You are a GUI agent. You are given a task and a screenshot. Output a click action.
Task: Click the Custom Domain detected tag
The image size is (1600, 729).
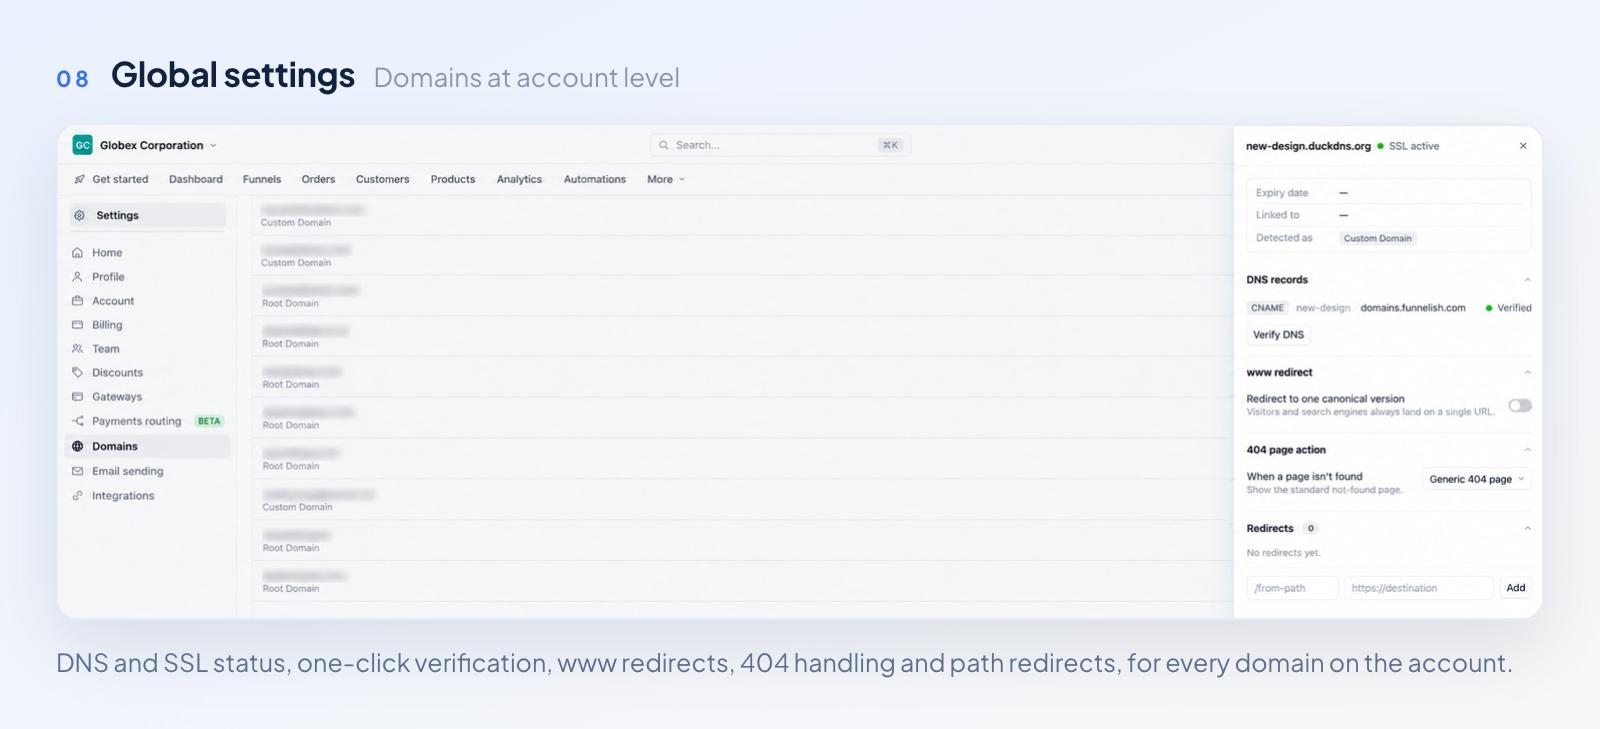1377,238
